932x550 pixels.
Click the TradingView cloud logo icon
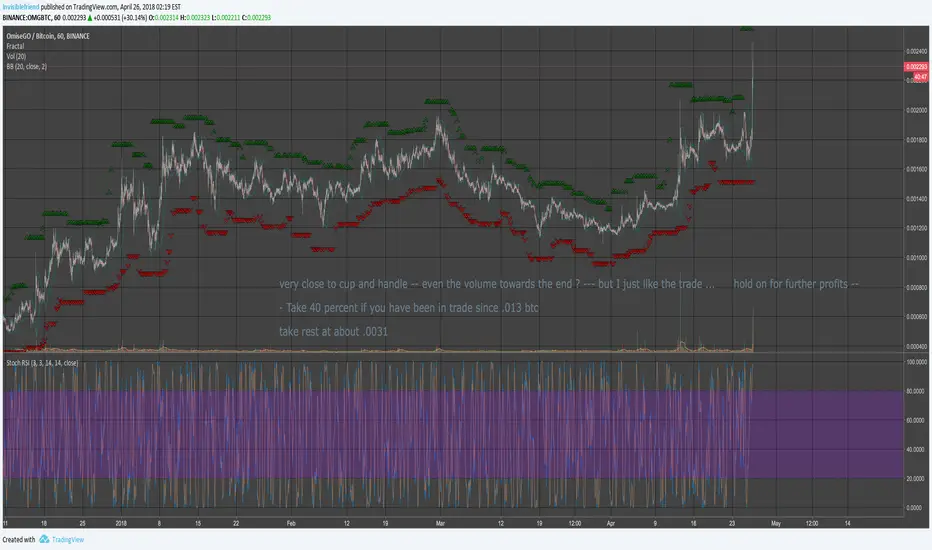tap(45, 539)
